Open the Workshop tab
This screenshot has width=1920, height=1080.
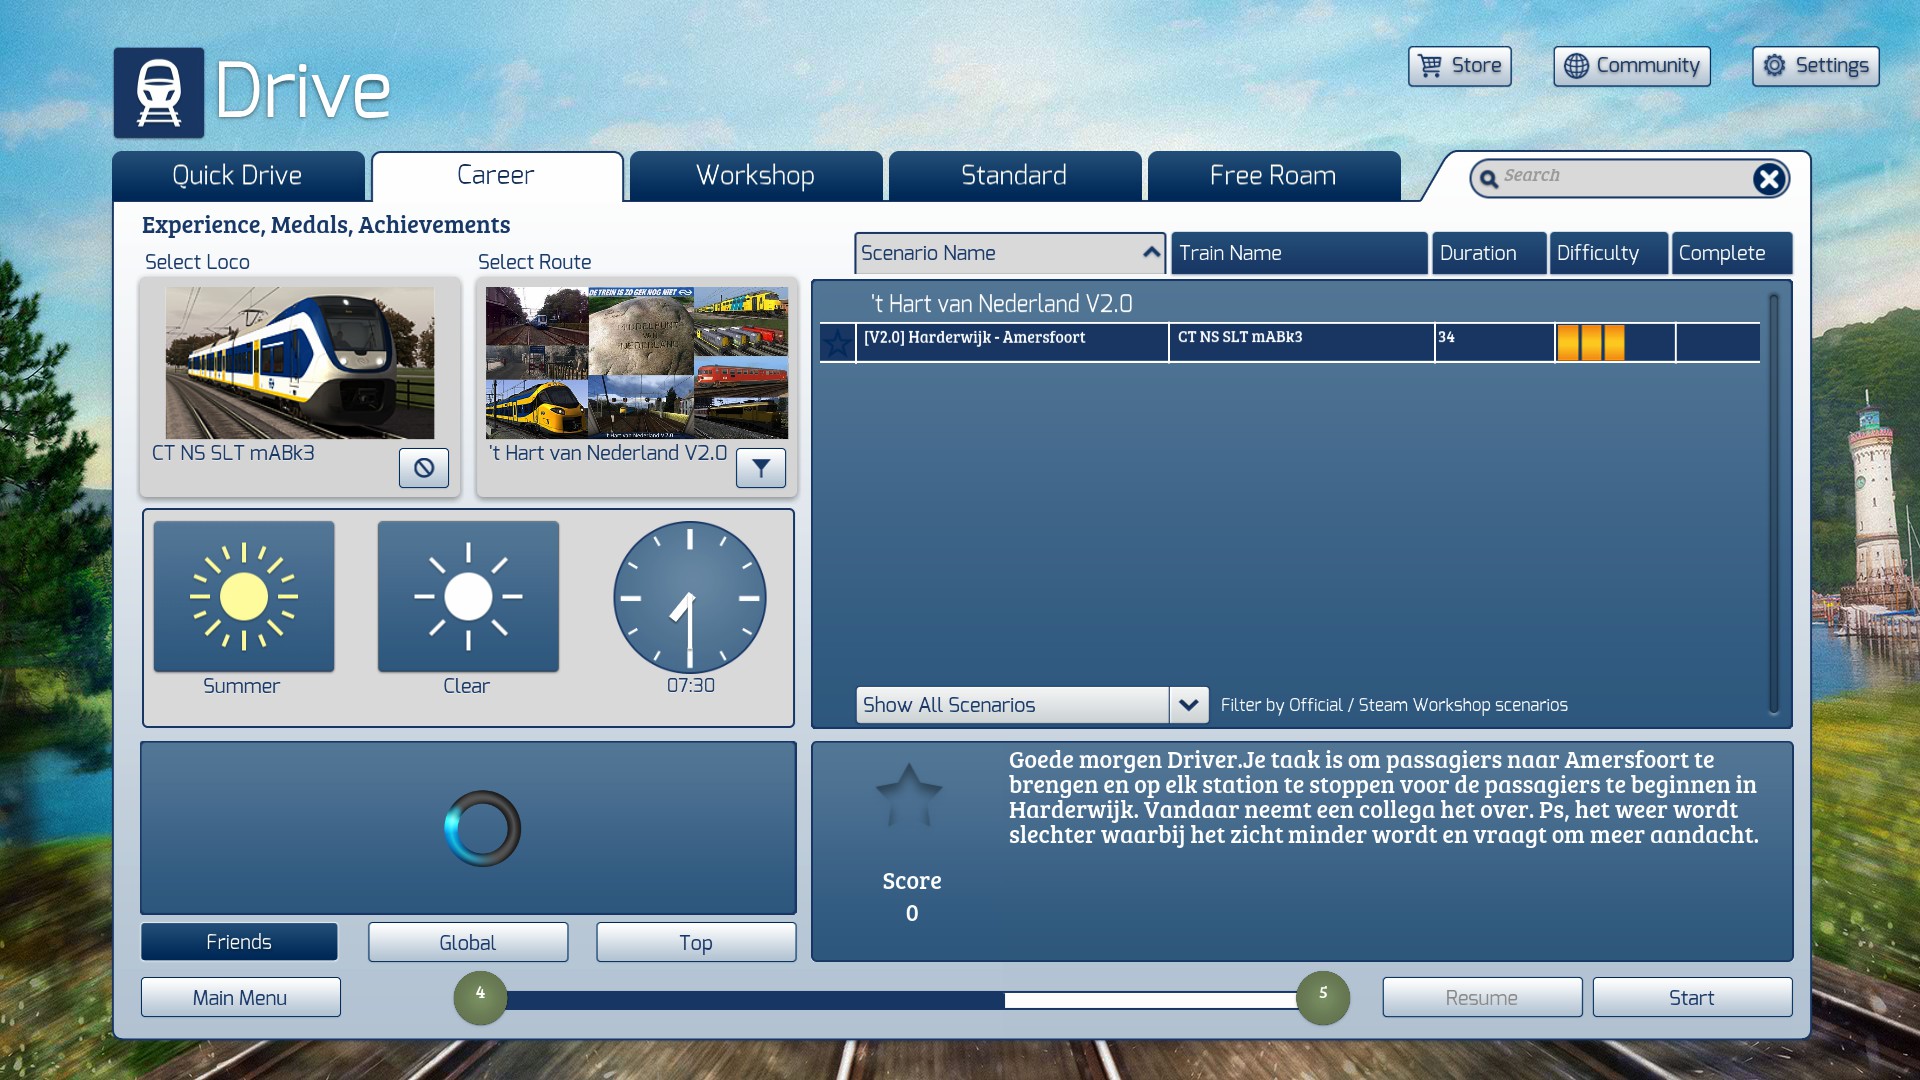click(x=756, y=176)
